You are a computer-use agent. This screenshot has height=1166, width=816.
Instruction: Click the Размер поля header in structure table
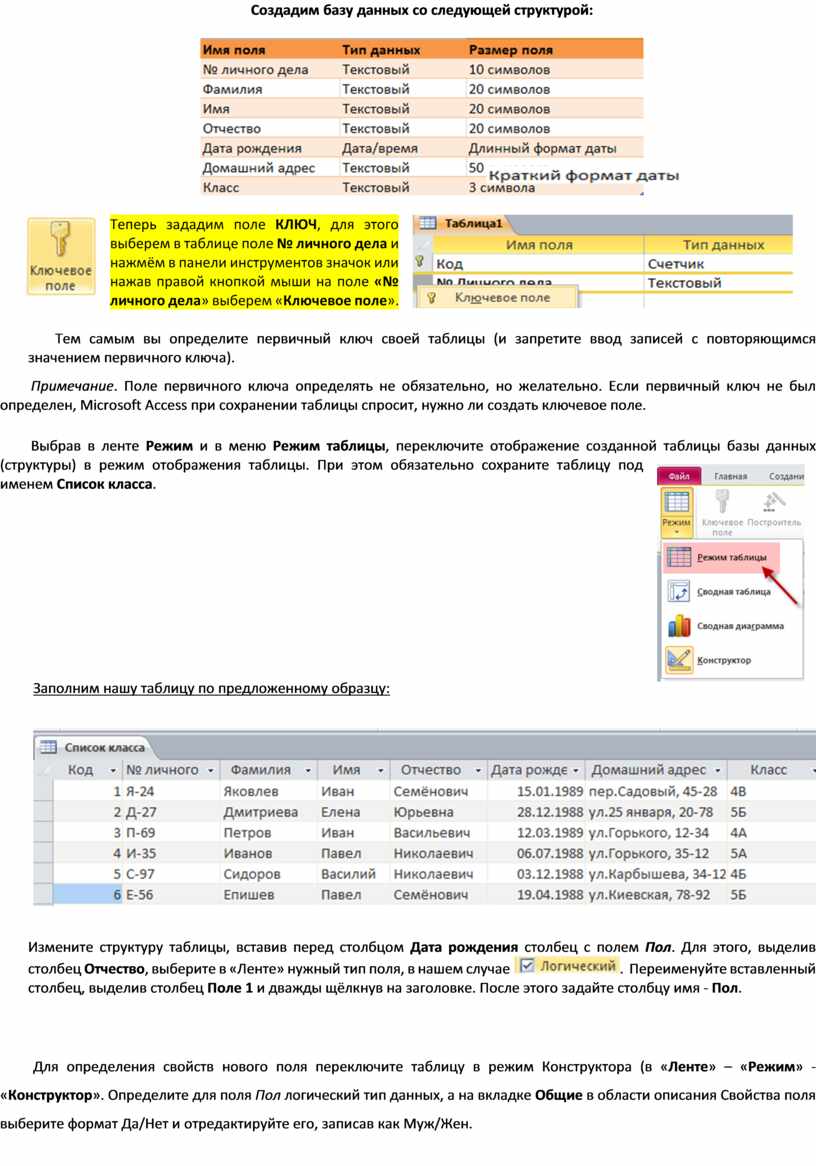coord(511,50)
